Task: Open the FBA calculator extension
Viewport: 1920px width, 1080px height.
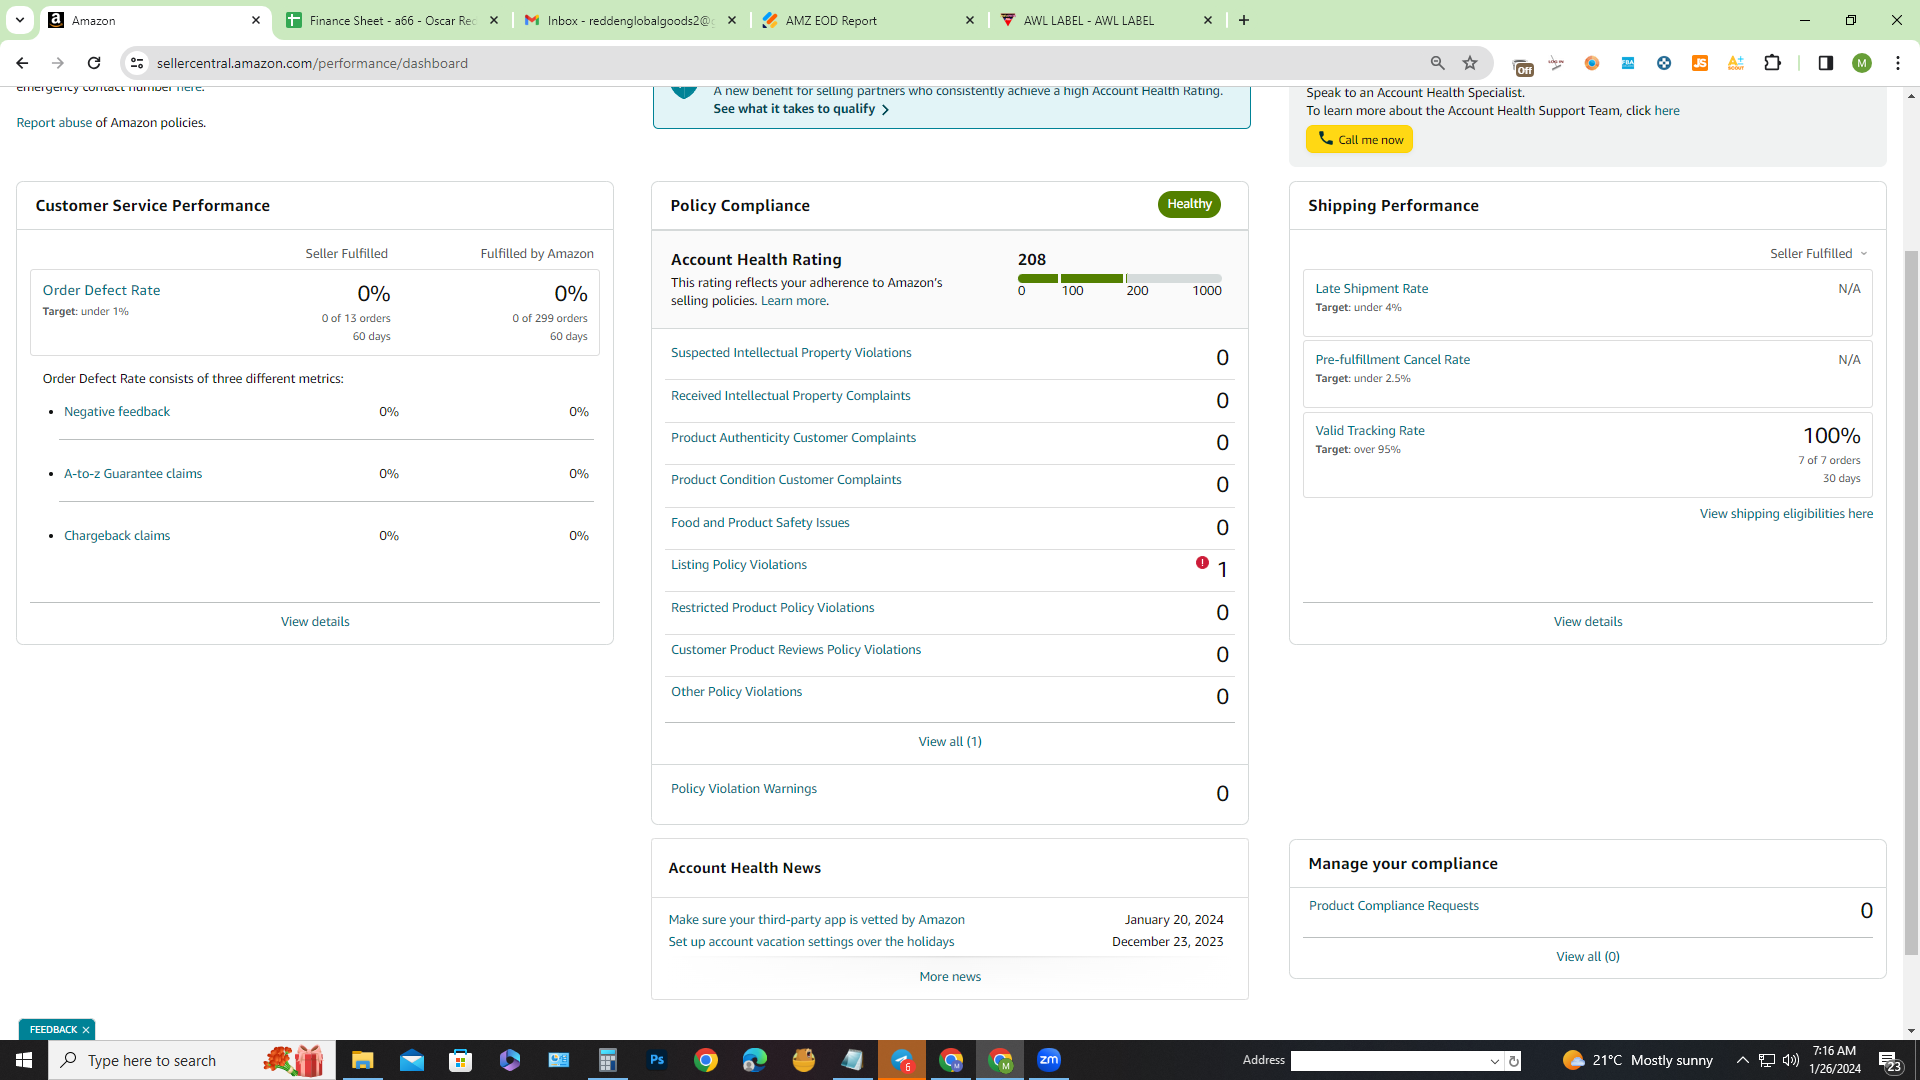Action: [1628, 63]
